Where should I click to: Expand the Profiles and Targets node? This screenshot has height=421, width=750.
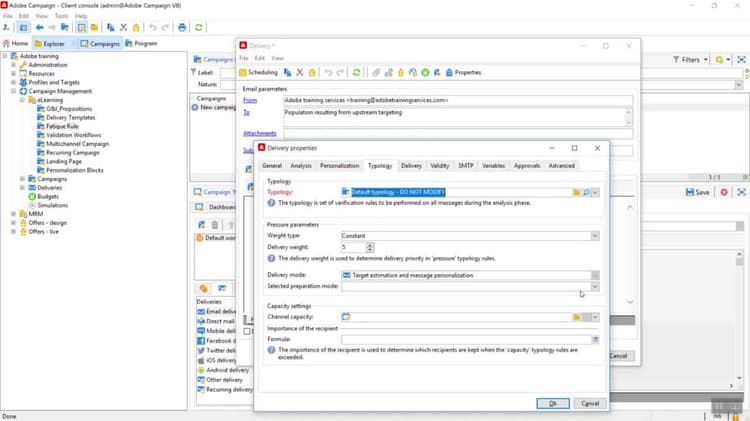click(x=13, y=83)
